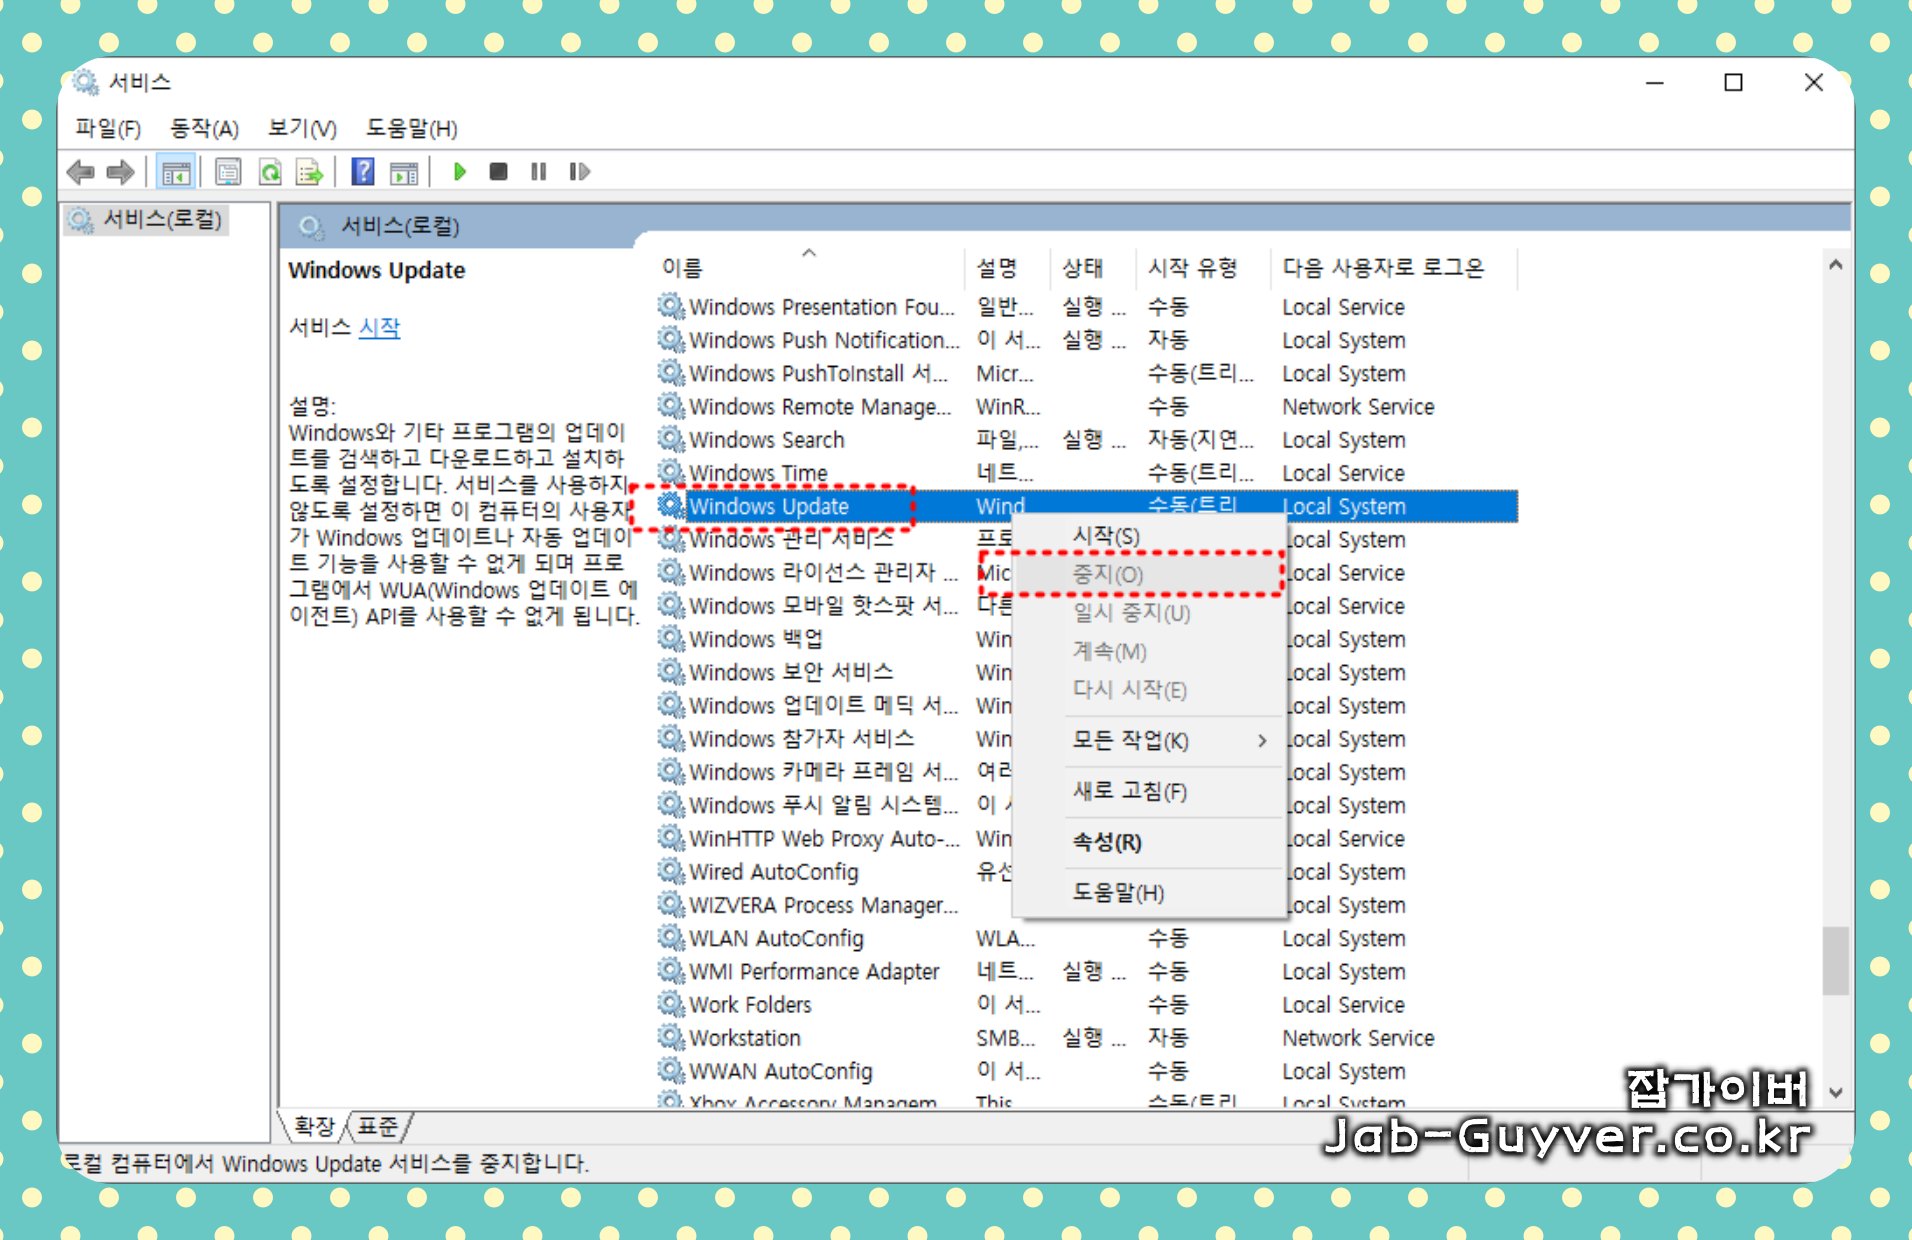Image resolution: width=1912 pixels, height=1240 pixels.
Task: Click the scrollbar up arrow
Action: point(1835,264)
